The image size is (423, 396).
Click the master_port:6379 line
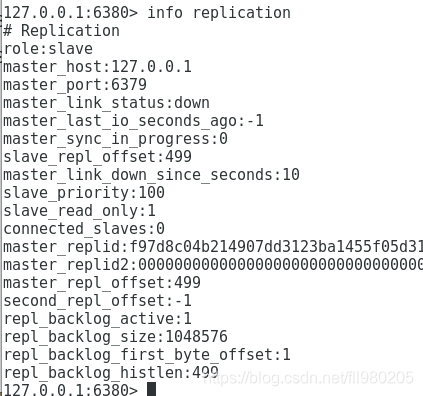pyautogui.click(x=75, y=85)
